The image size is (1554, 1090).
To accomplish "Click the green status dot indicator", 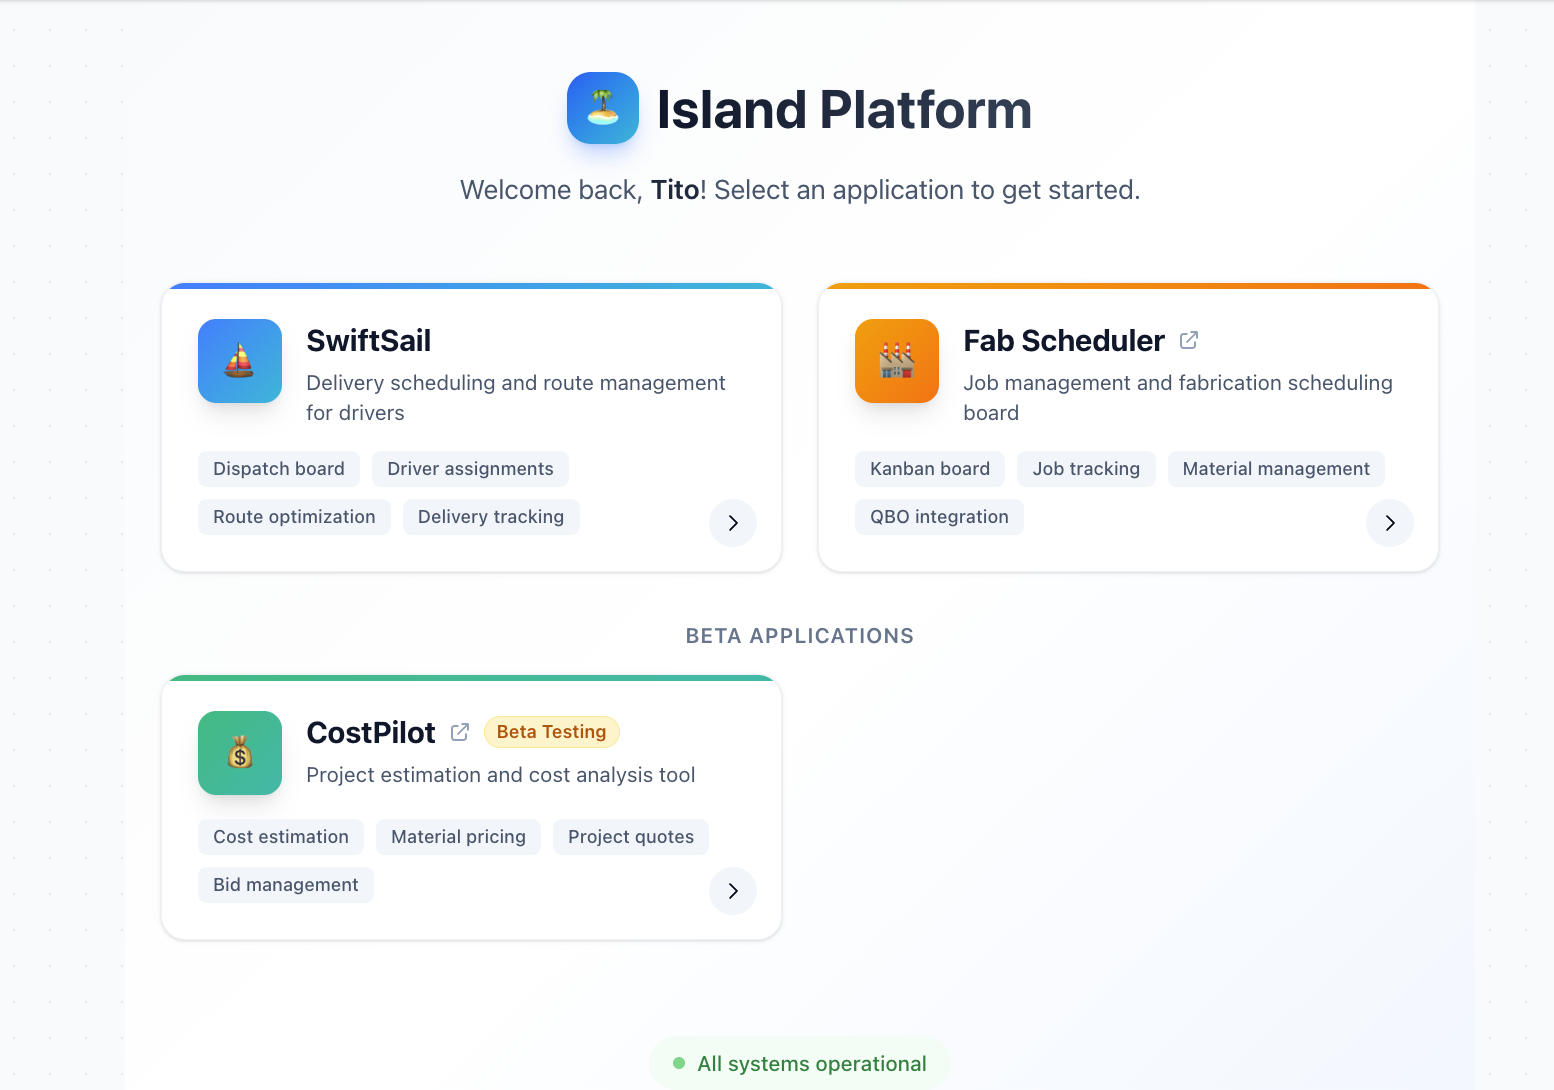I will [x=679, y=1064].
